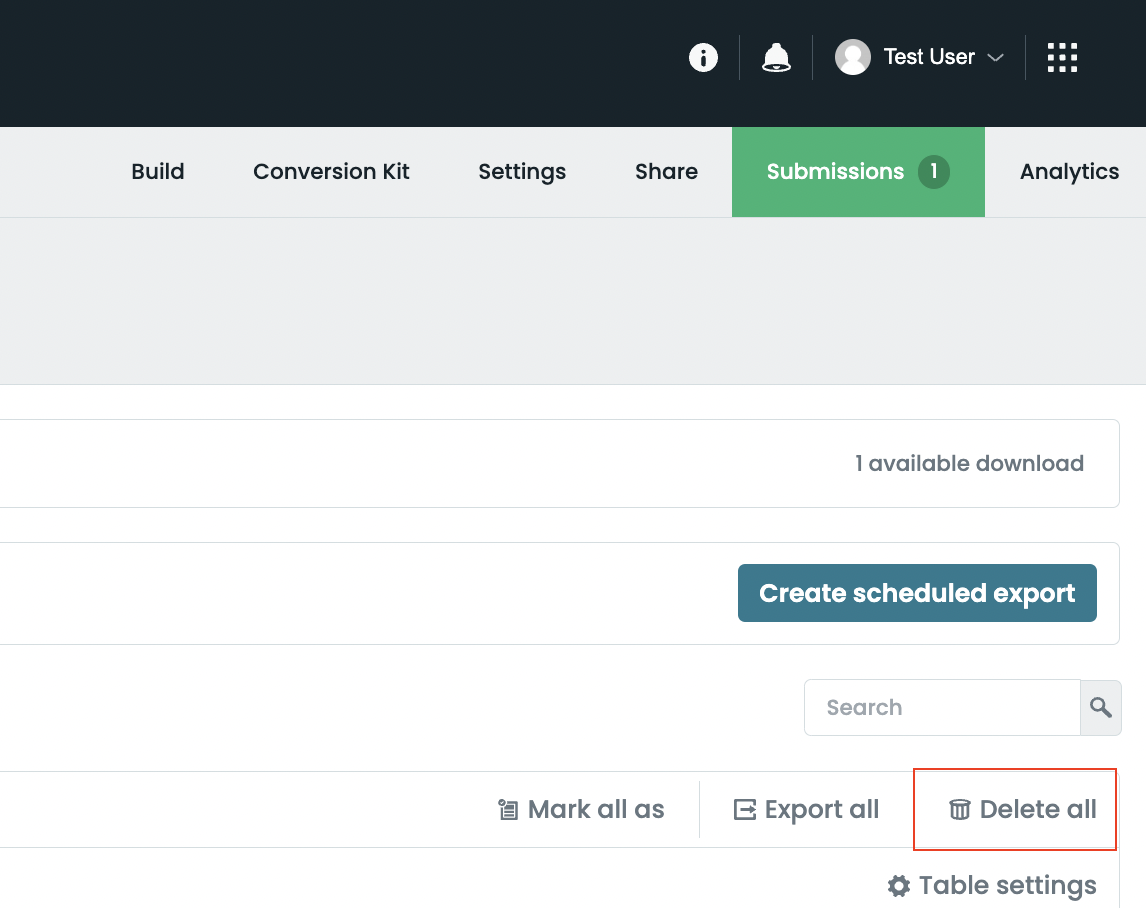Open the Settings tab
1146x908 pixels.
tap(522, 172)
